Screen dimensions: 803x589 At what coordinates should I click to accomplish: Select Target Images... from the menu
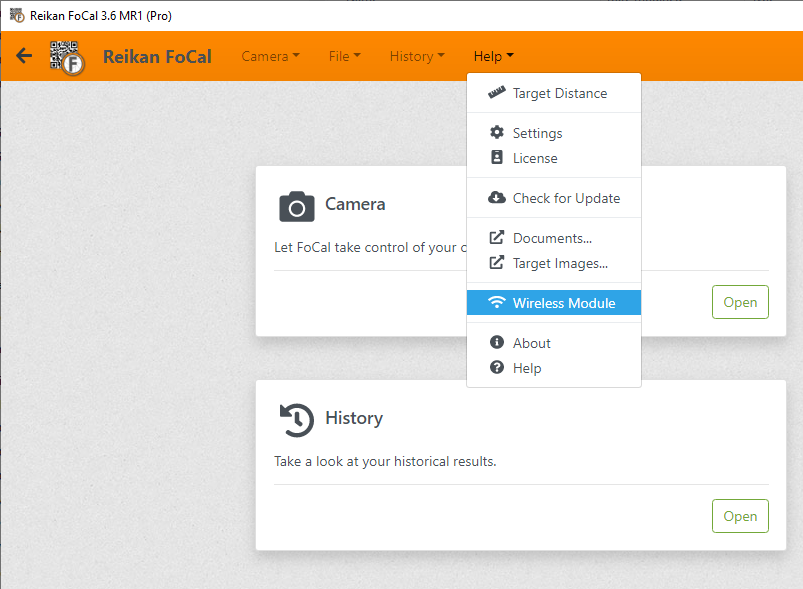click(x=559, y=263)
